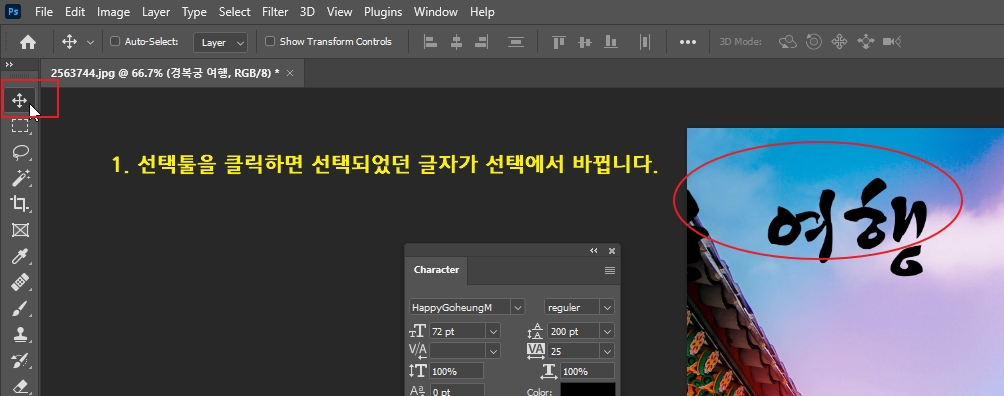1004x396 pixels.
Task: Open the three-dots more align options
Action: click(688, 42)
